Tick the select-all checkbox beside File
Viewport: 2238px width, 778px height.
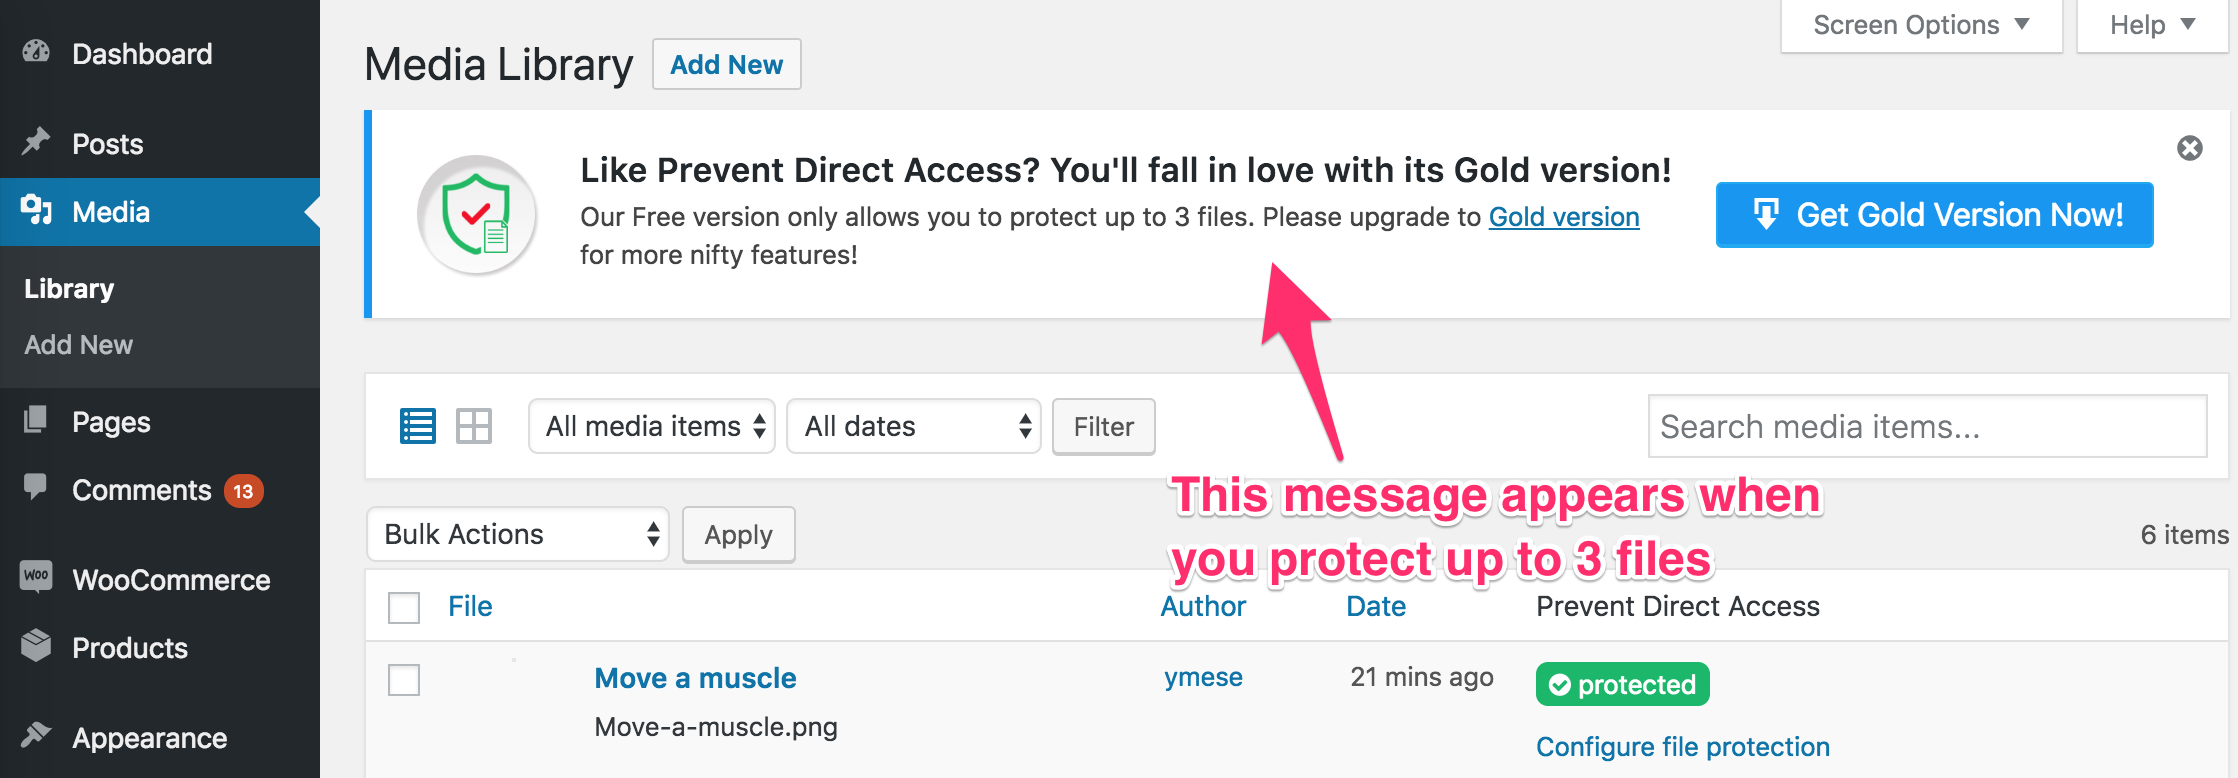[x=404, y=607]
